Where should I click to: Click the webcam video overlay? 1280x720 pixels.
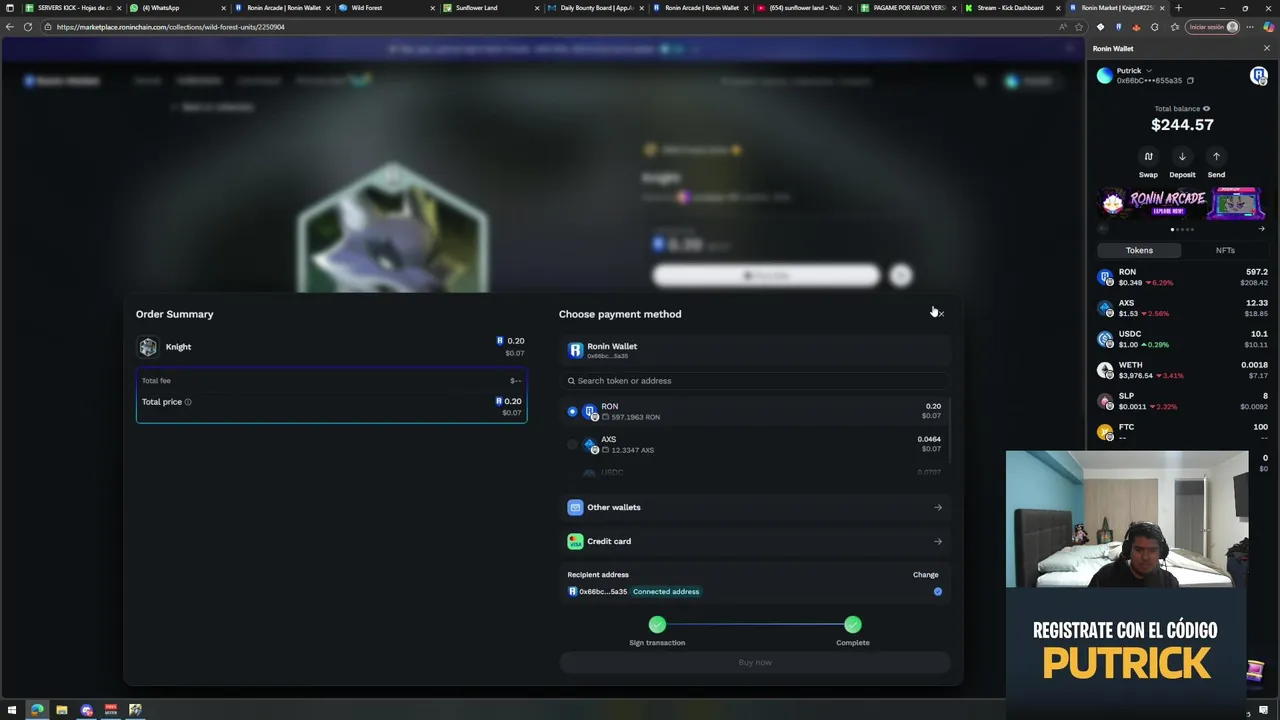click(x=1127, y=519)
